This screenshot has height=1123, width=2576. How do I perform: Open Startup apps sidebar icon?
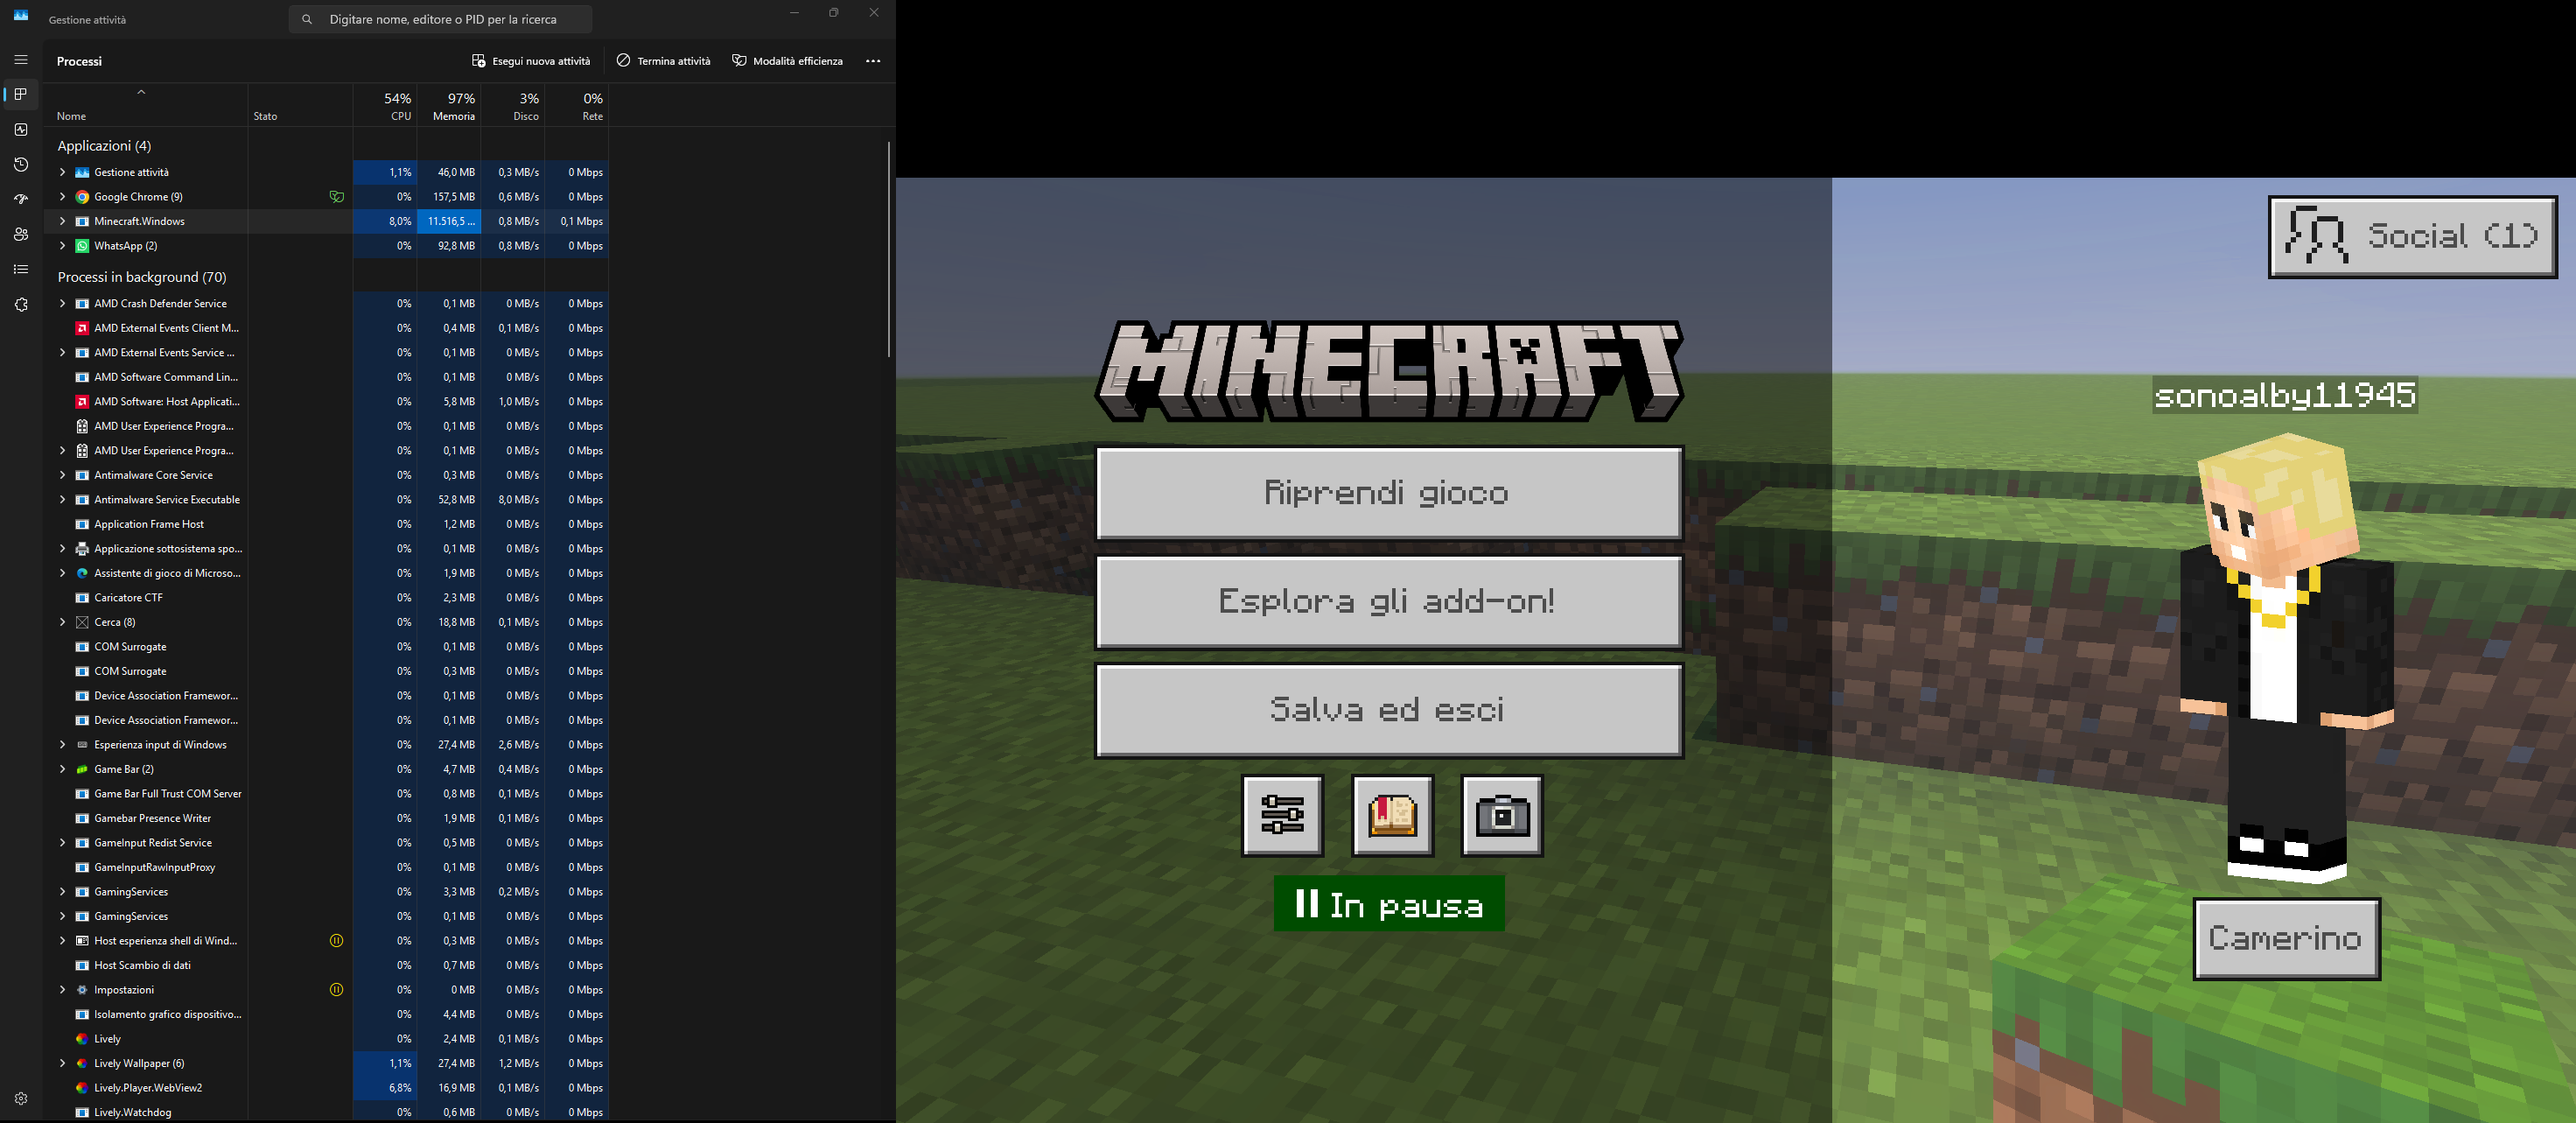coord(21,199)
